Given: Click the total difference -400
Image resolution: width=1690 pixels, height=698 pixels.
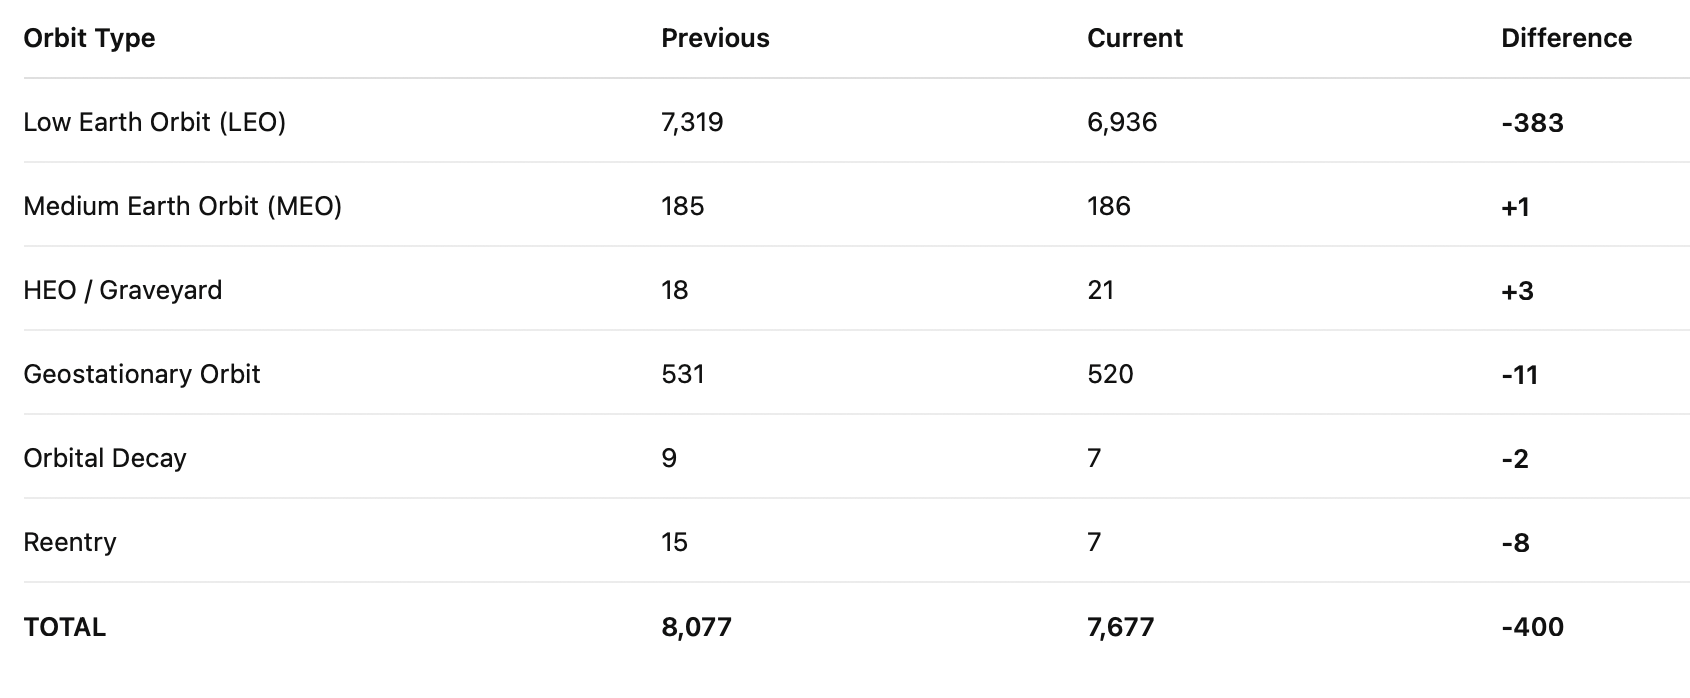Looking at the screenshot, I should tap(1532, 627).
